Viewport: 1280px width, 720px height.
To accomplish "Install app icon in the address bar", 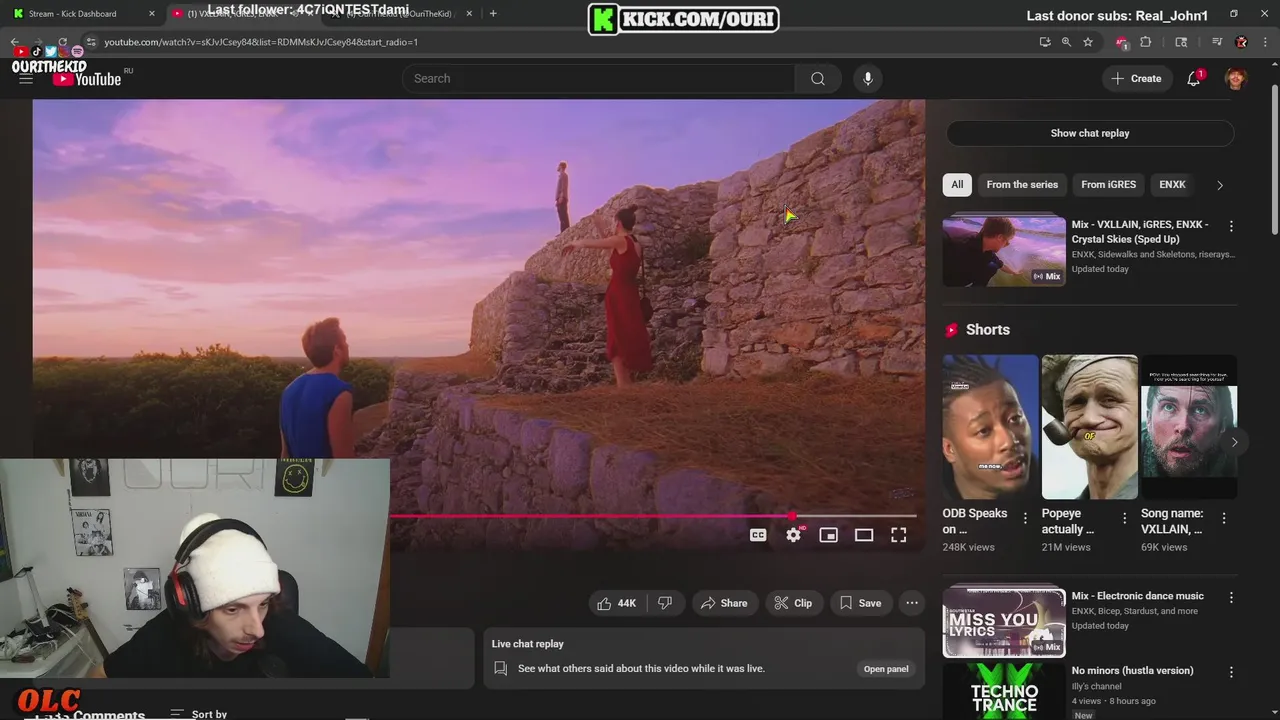I will [x=1045, y=42].
